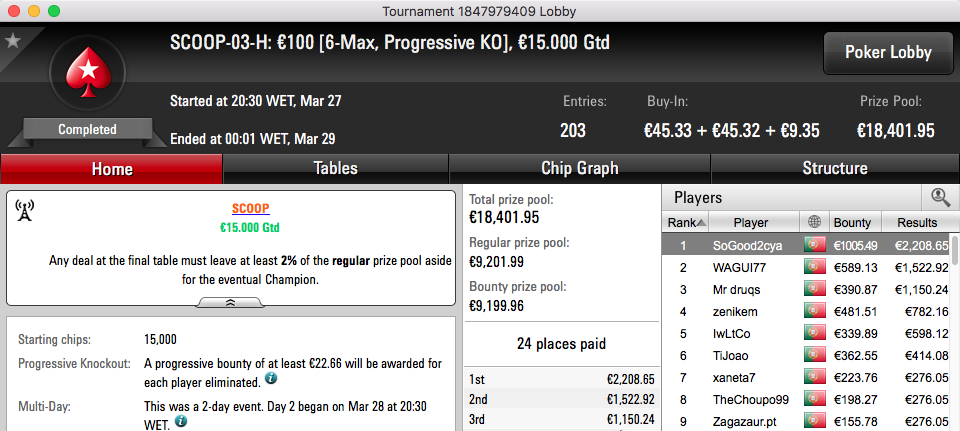Collapse the SCOOP announcement panel
Viewport: 960px width, 431px height.
point(231,302)
